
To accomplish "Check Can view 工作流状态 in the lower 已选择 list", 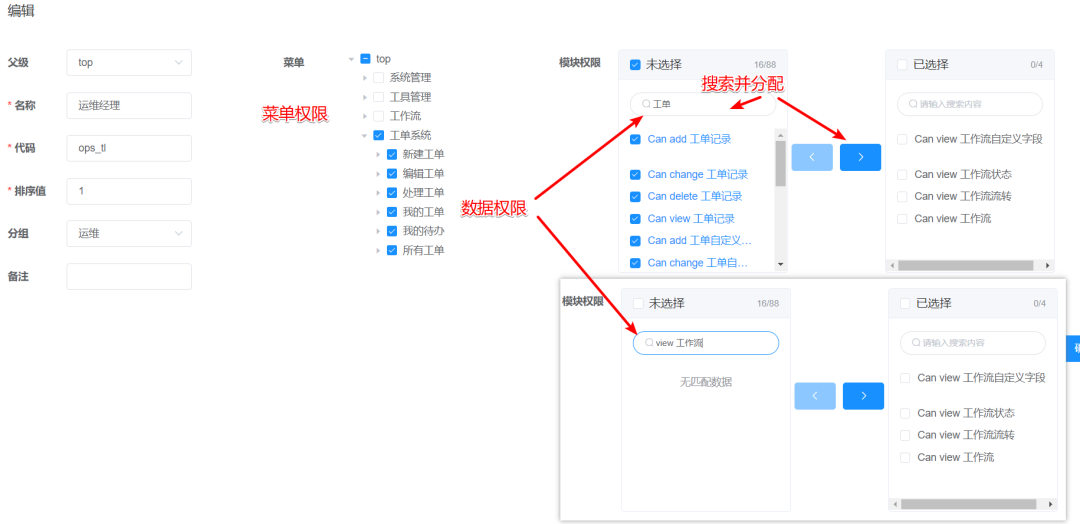I will [x=905, y=414].
